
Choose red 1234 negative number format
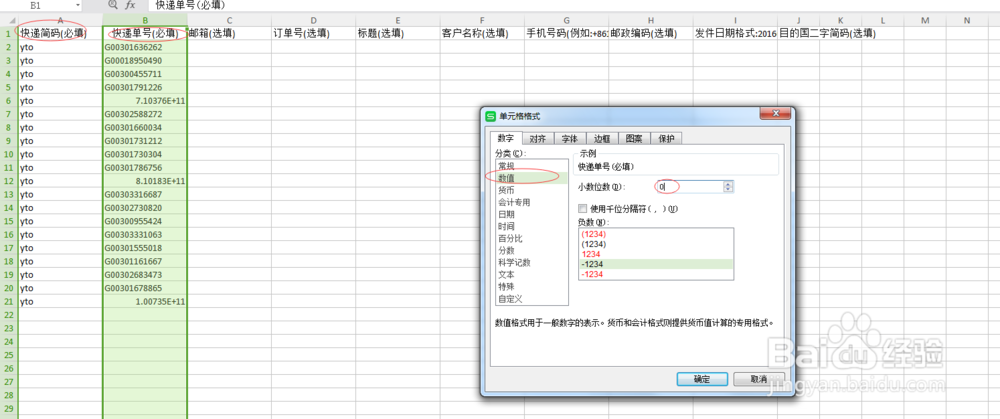[656, 254]
